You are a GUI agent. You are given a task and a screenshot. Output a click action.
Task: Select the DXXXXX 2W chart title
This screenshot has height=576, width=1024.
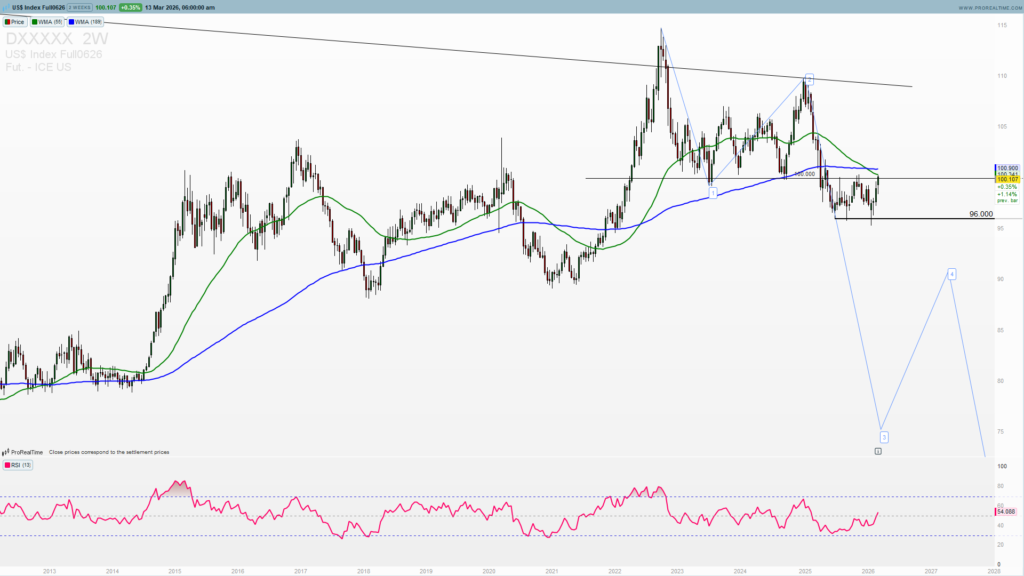point(55,36)
